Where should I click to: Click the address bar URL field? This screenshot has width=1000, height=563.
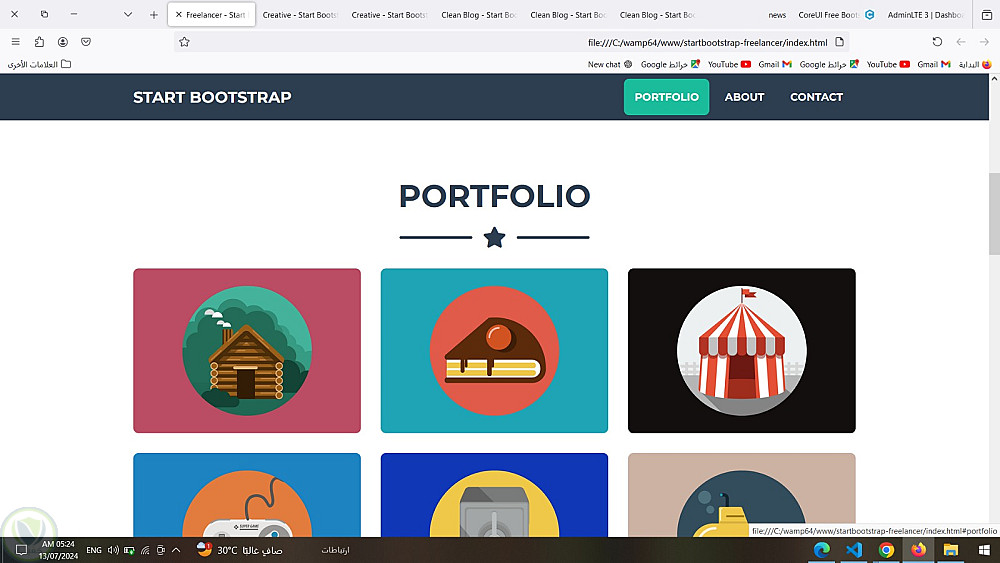click(x=510, y=42)
